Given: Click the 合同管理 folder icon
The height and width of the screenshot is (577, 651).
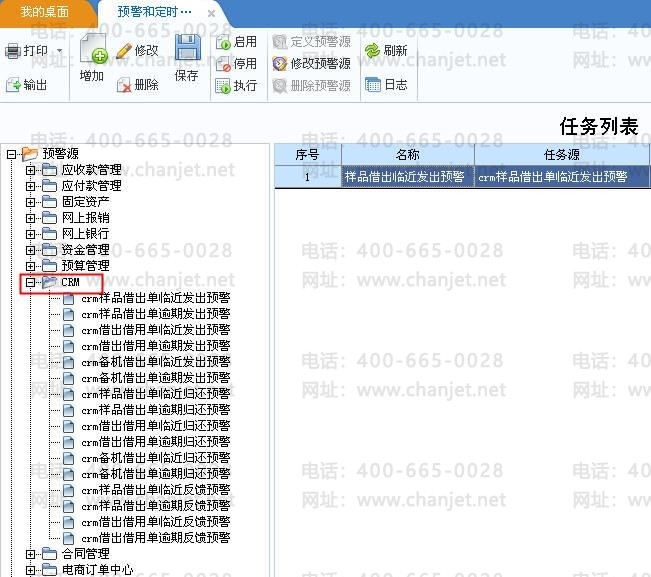Looking at the screenshot, I should [x=49, y=553].
